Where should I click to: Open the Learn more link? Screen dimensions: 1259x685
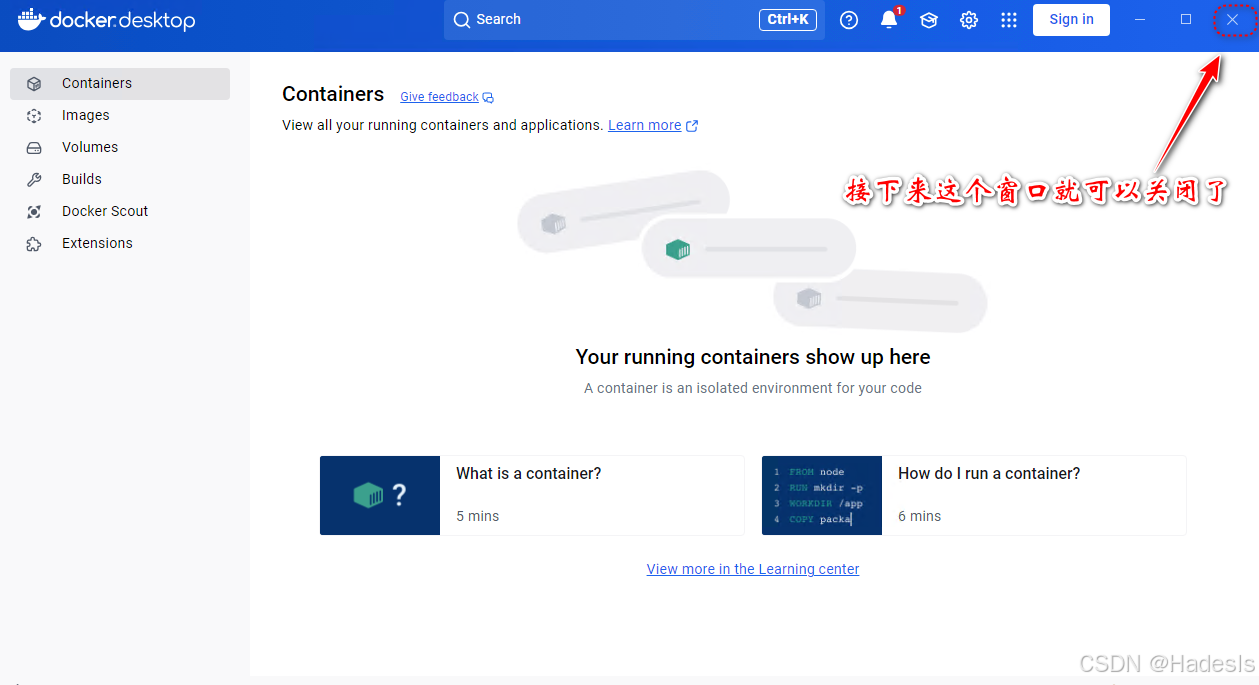point(644,125)
